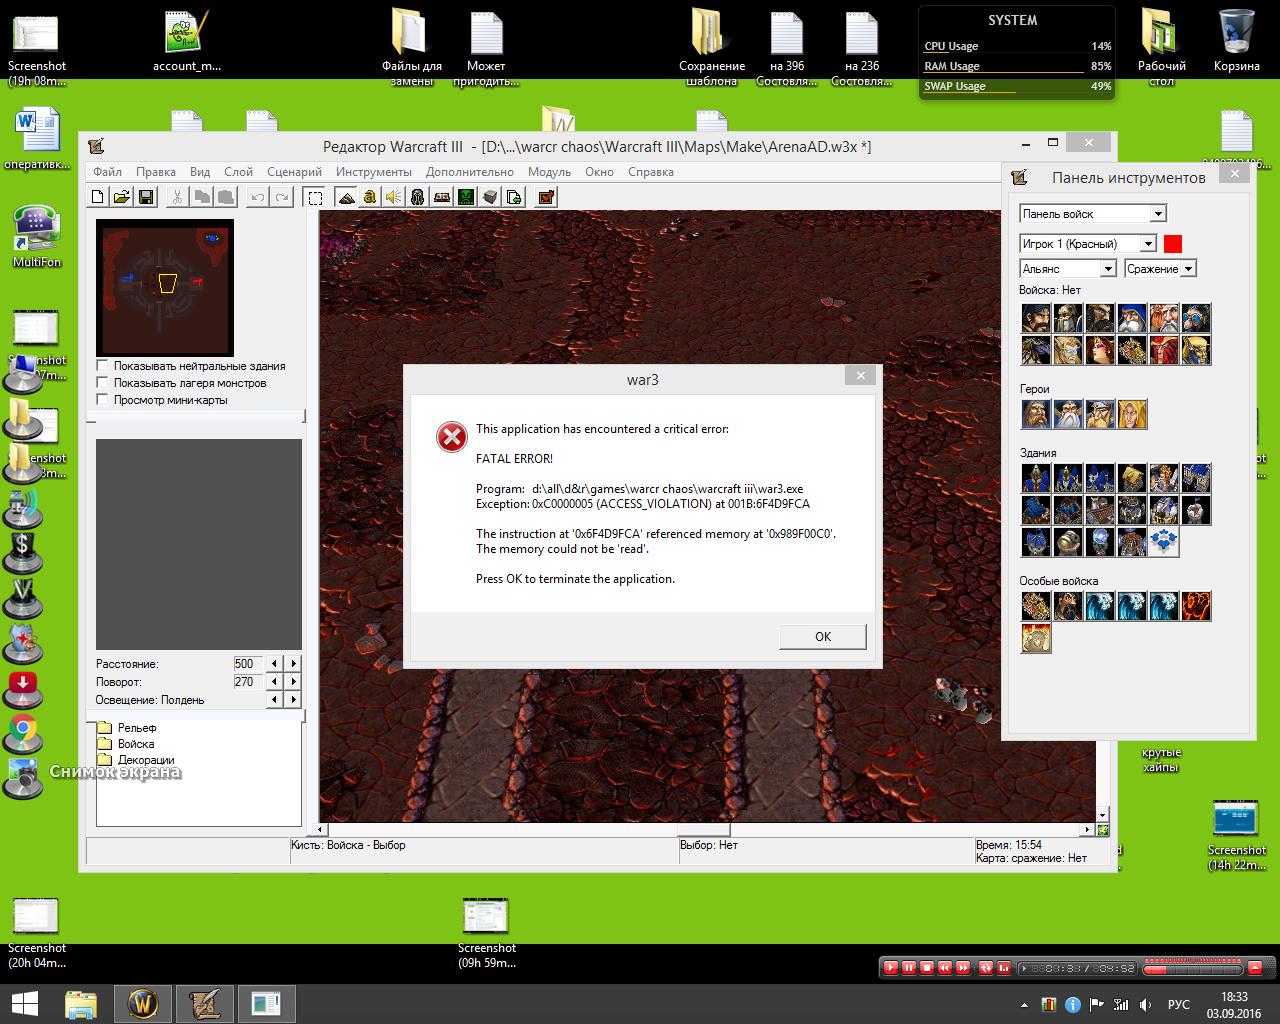Click the media player Stop button
1280x1024 pixels.
click(926, 968)
